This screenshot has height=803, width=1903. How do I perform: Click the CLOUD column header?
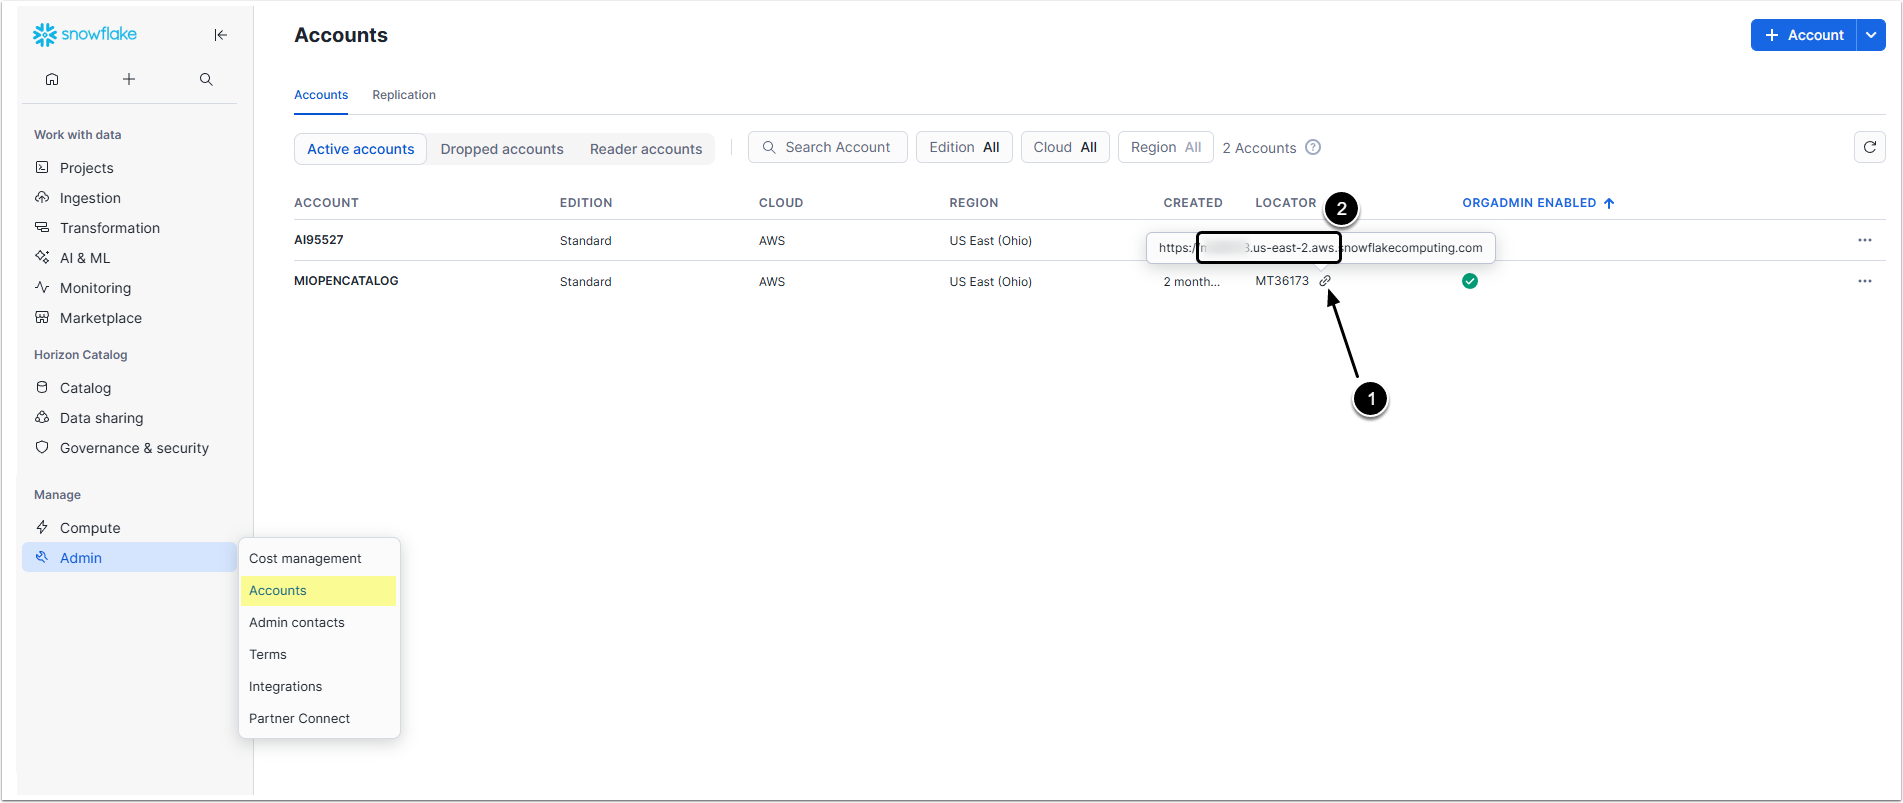[781, 203]
